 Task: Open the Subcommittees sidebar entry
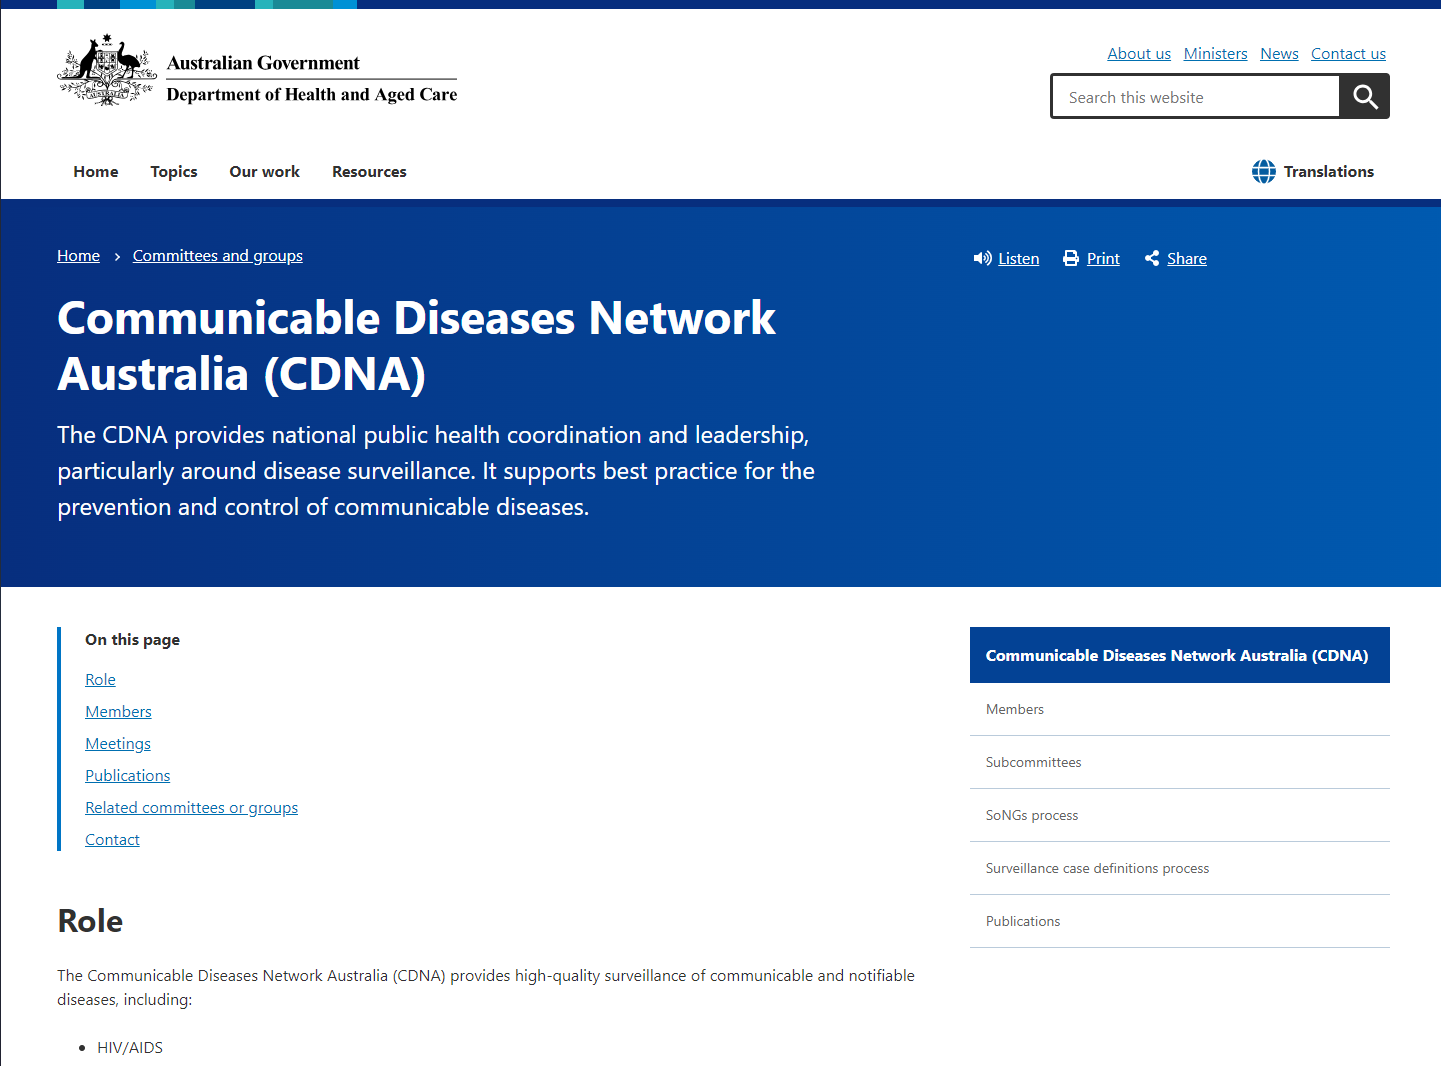[x=1033, y=762]
